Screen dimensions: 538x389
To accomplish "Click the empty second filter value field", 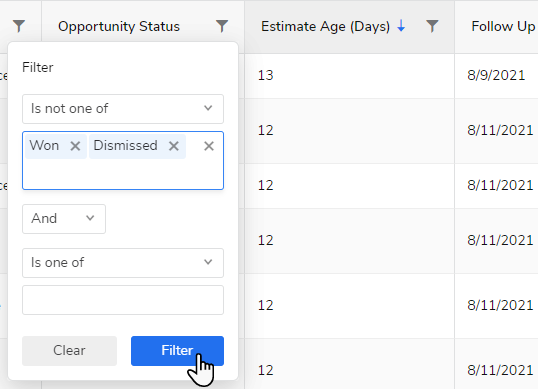I will 123,300.
